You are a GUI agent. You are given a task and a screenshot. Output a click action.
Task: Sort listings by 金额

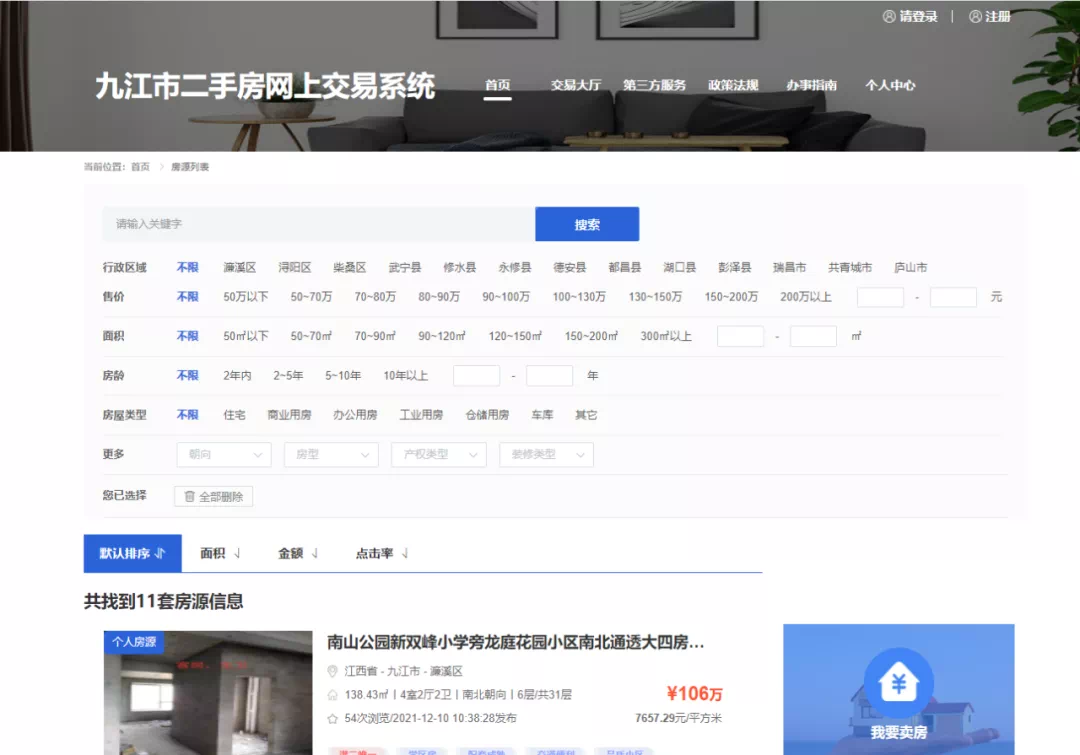click(x=298, y=553)
